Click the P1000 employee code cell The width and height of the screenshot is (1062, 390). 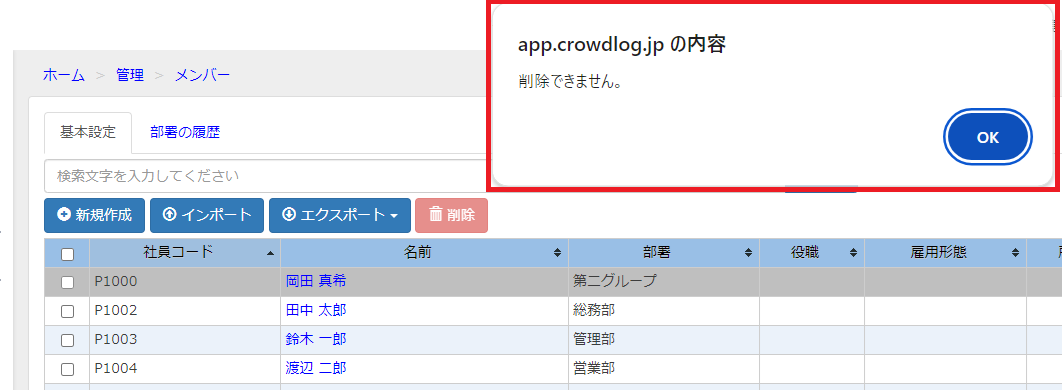point(185,282)
